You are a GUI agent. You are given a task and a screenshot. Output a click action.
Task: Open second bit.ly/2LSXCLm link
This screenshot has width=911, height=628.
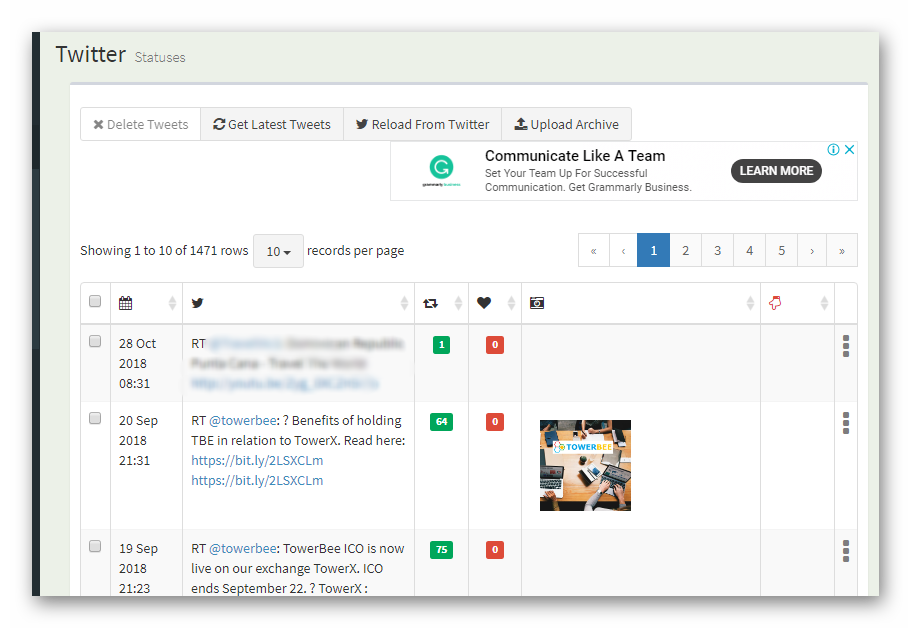257,480
